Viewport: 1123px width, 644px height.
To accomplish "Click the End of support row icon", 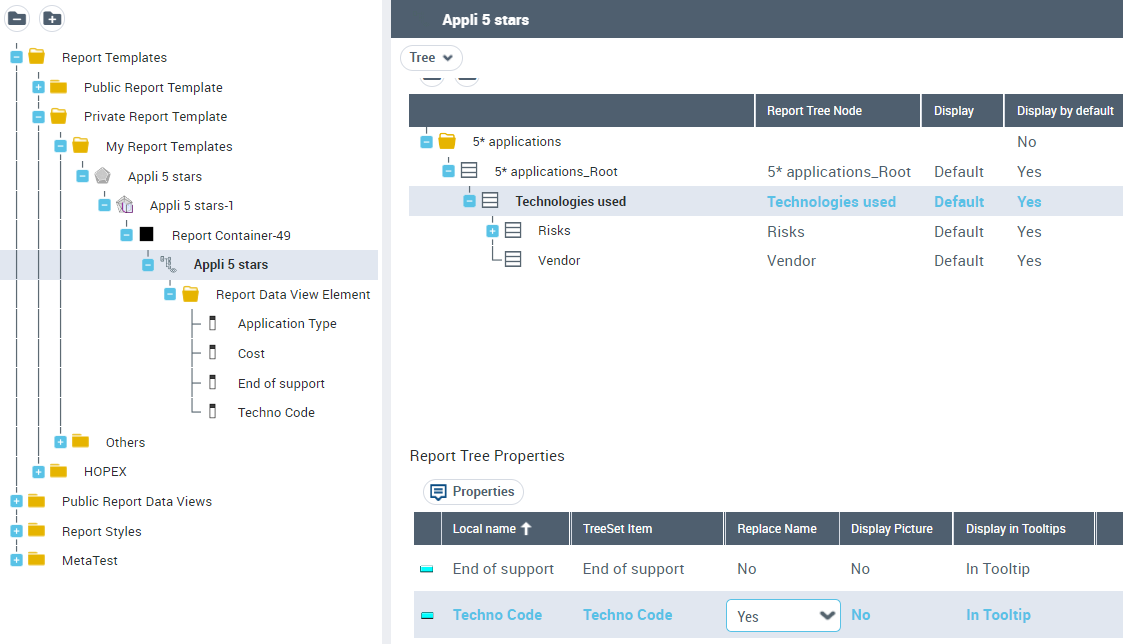I will (427, 569).
